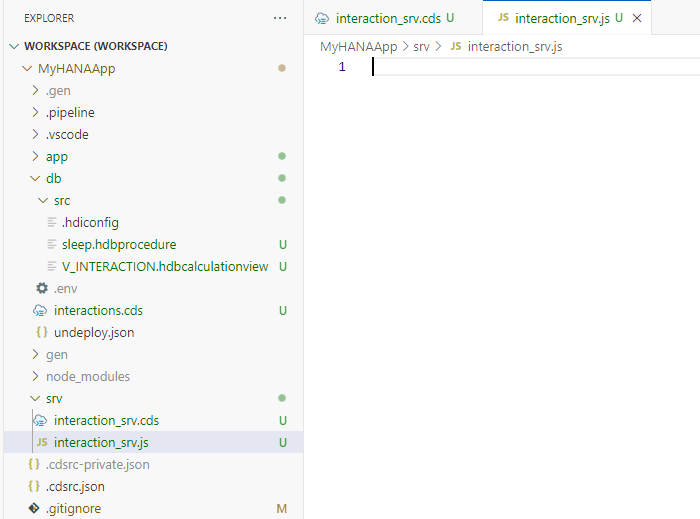Collapse the src folder chevron under db
The image size is (700, 519).
pos(43,200)
